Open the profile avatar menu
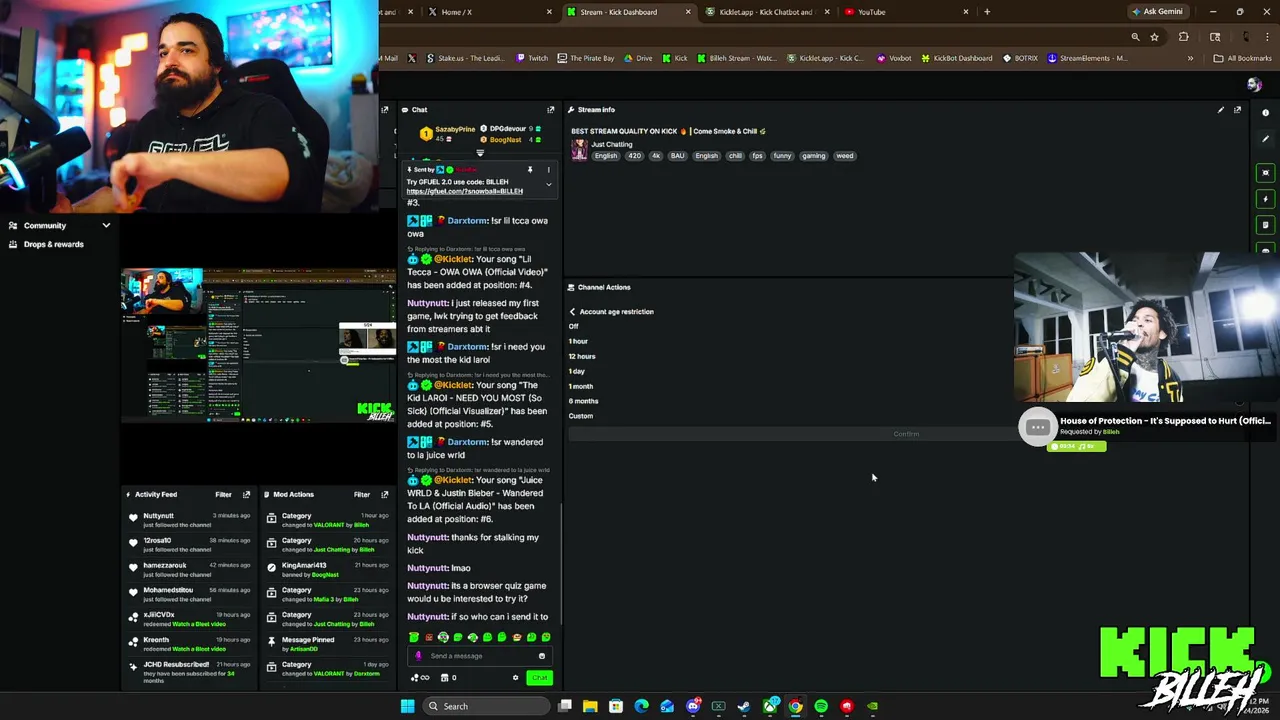 (x=1255, y=84)
